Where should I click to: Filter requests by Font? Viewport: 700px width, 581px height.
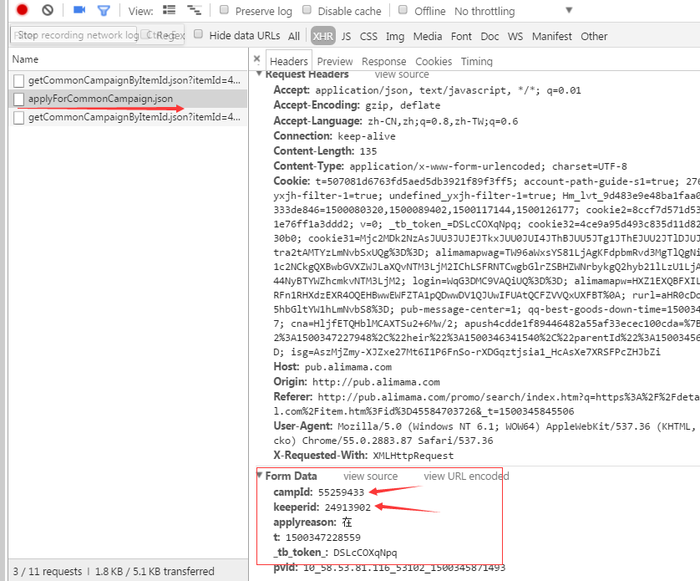[461, 37]
